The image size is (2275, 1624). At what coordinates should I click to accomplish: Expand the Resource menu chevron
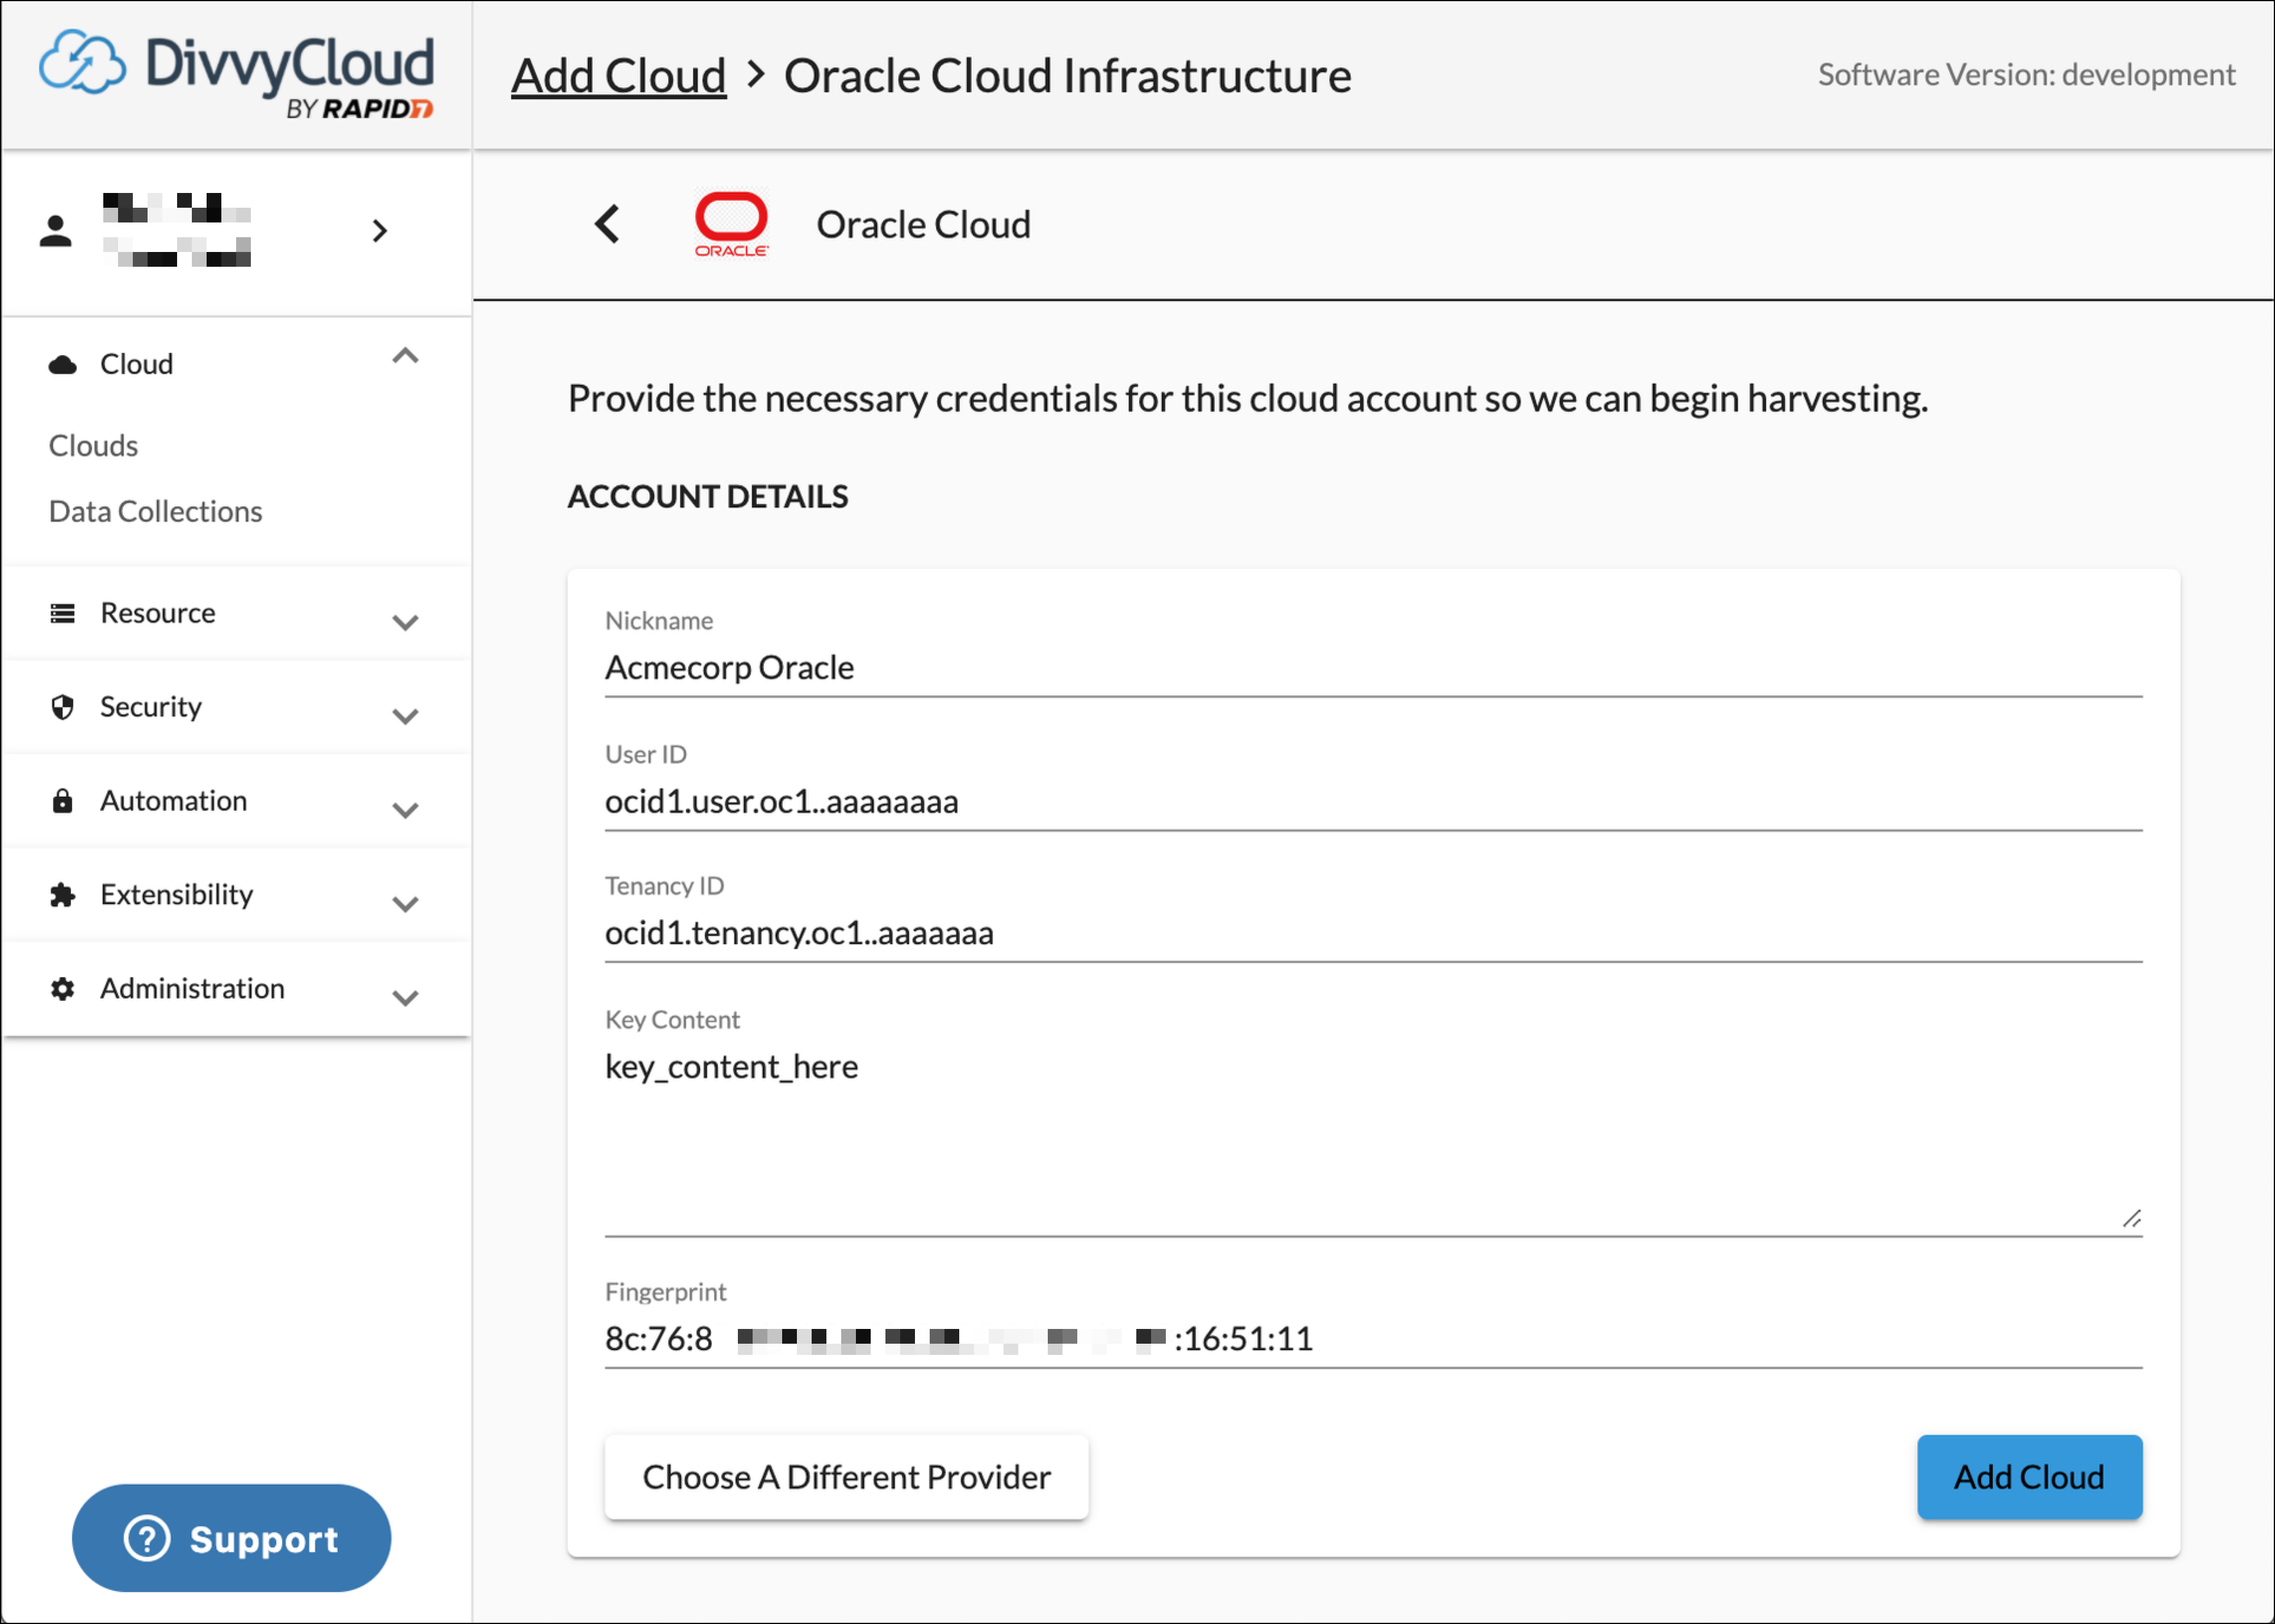405,622
